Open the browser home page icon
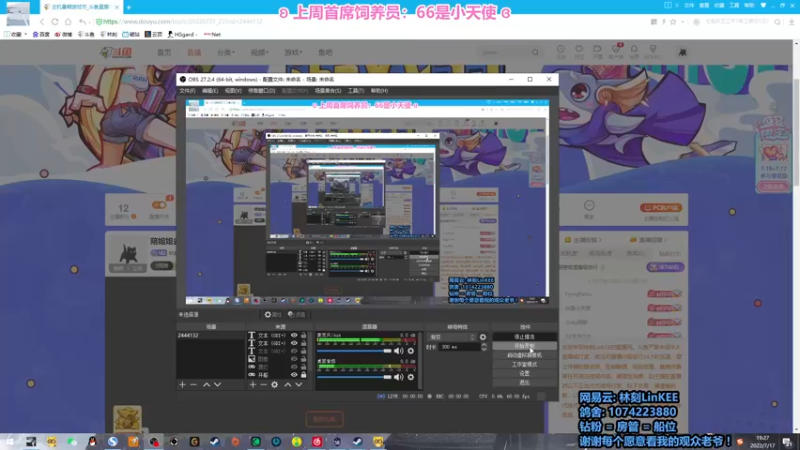This screenshot has width=800, height=450. click(68, 22)
